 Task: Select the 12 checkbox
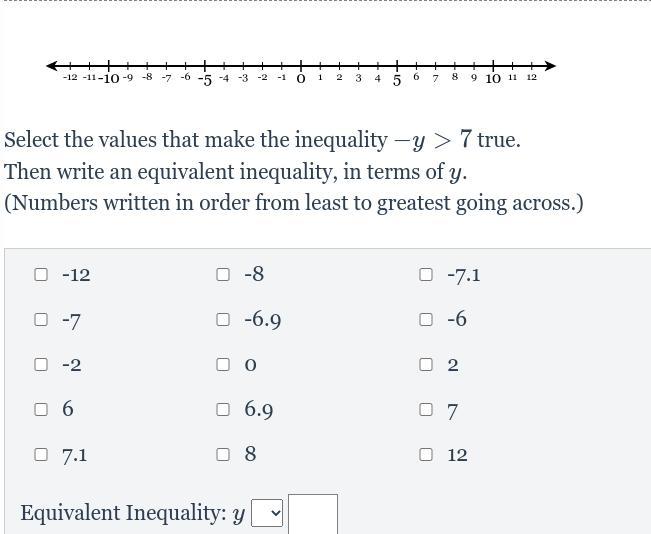(x=426, y=454)
